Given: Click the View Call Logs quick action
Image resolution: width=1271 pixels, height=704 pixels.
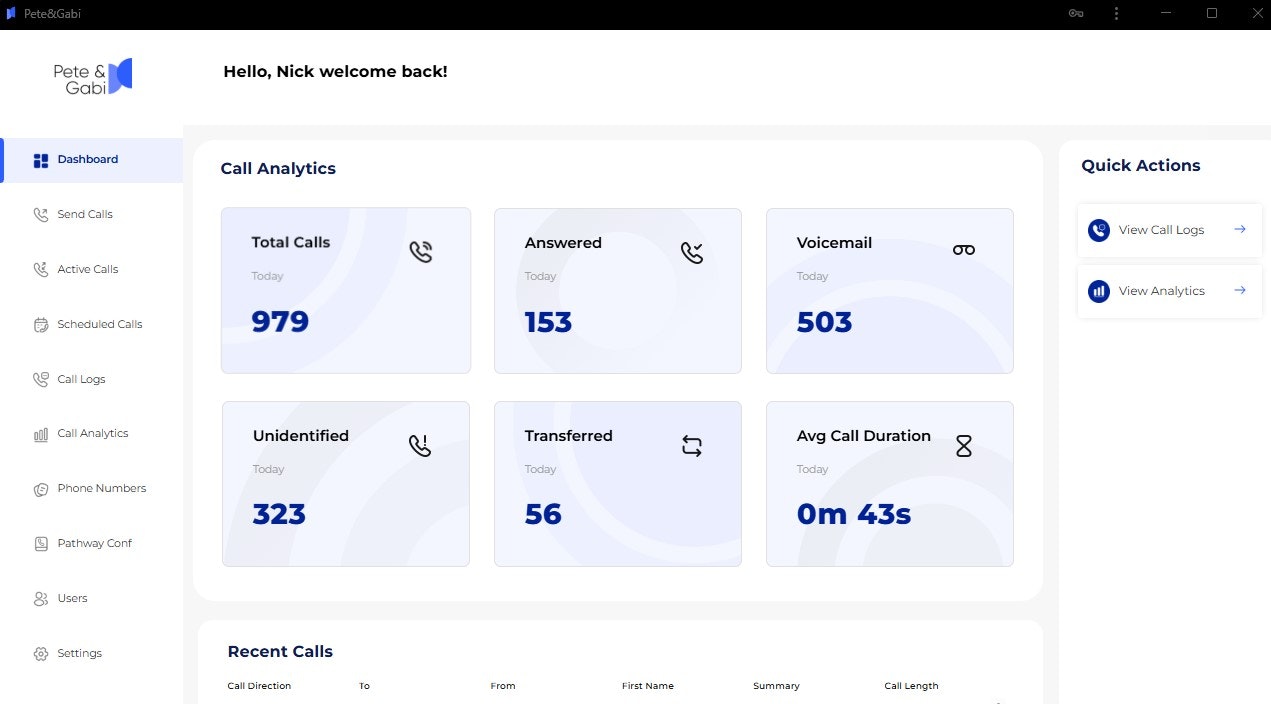Looking at the screenshot, I should pos(1170,230).
